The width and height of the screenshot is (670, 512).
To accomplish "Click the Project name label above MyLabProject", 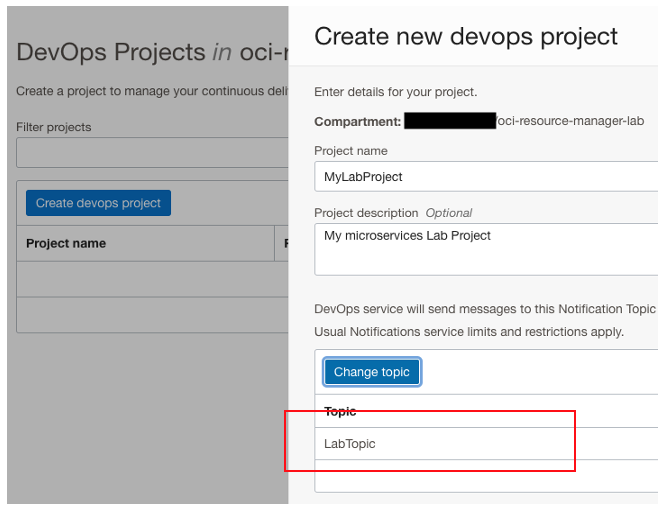I will [351, 151].
